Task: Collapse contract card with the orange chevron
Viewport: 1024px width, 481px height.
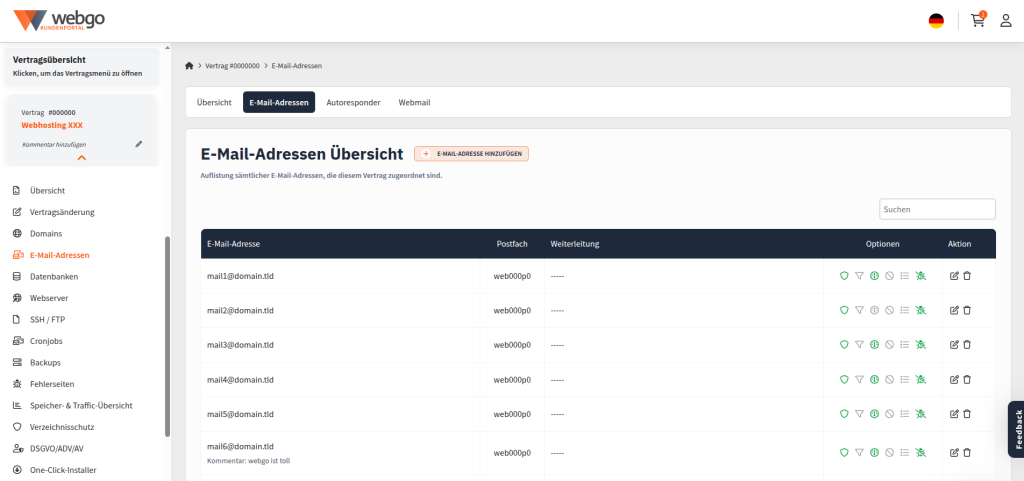Action: 82,158
